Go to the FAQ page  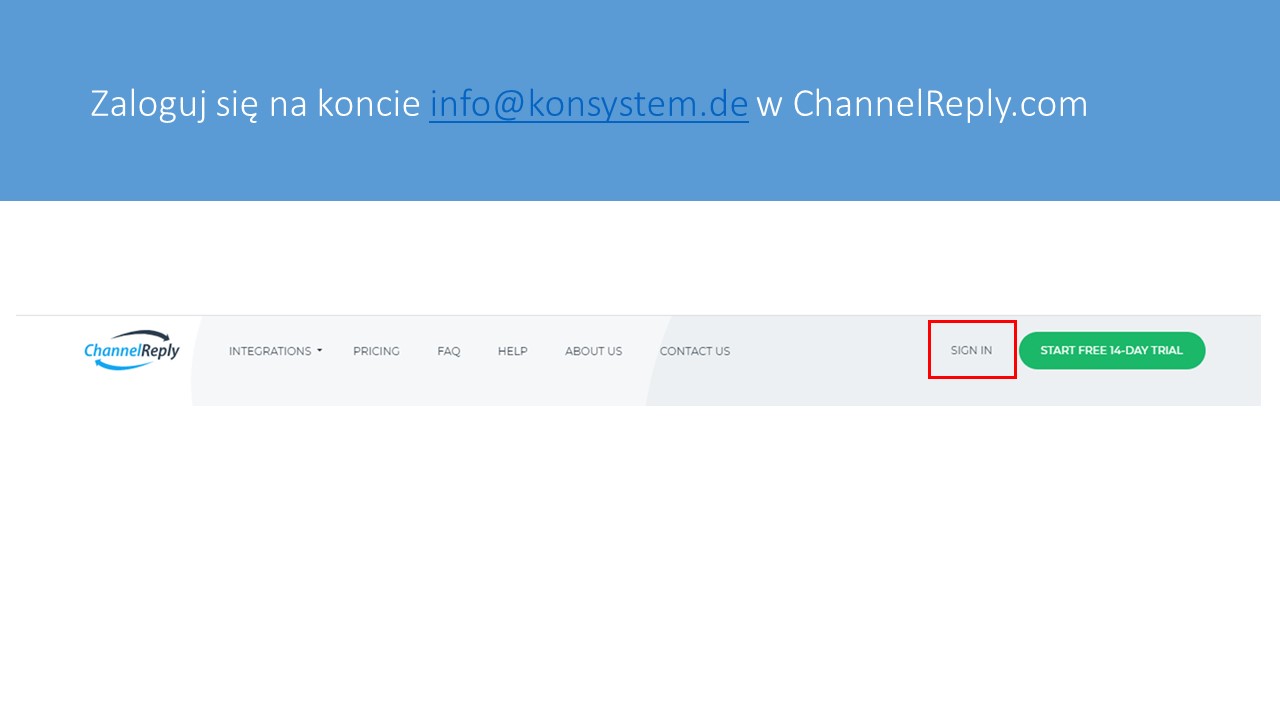pyautogui.click(x=449, y=351)
